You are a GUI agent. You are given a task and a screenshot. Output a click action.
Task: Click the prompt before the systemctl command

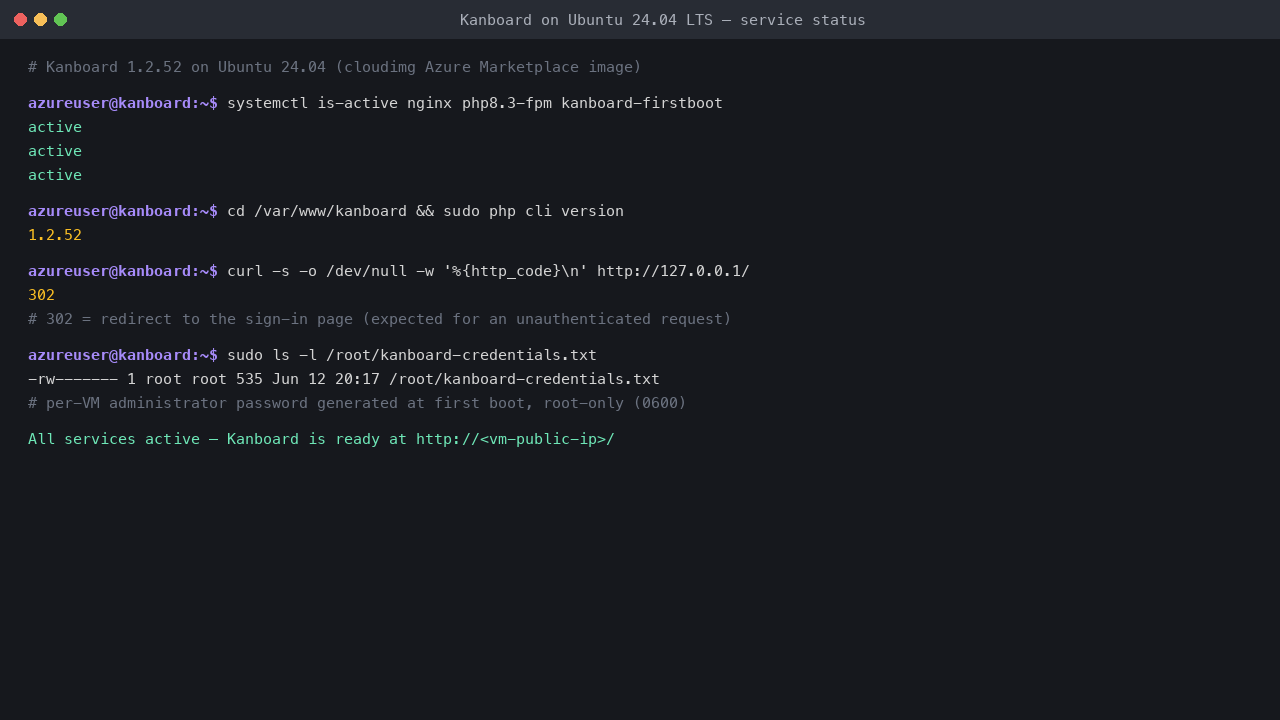123,103
